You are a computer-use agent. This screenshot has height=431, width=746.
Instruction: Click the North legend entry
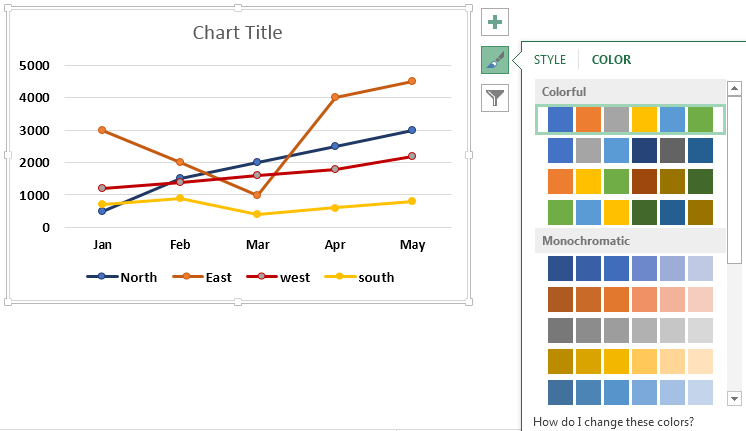[x=122, y=277]
